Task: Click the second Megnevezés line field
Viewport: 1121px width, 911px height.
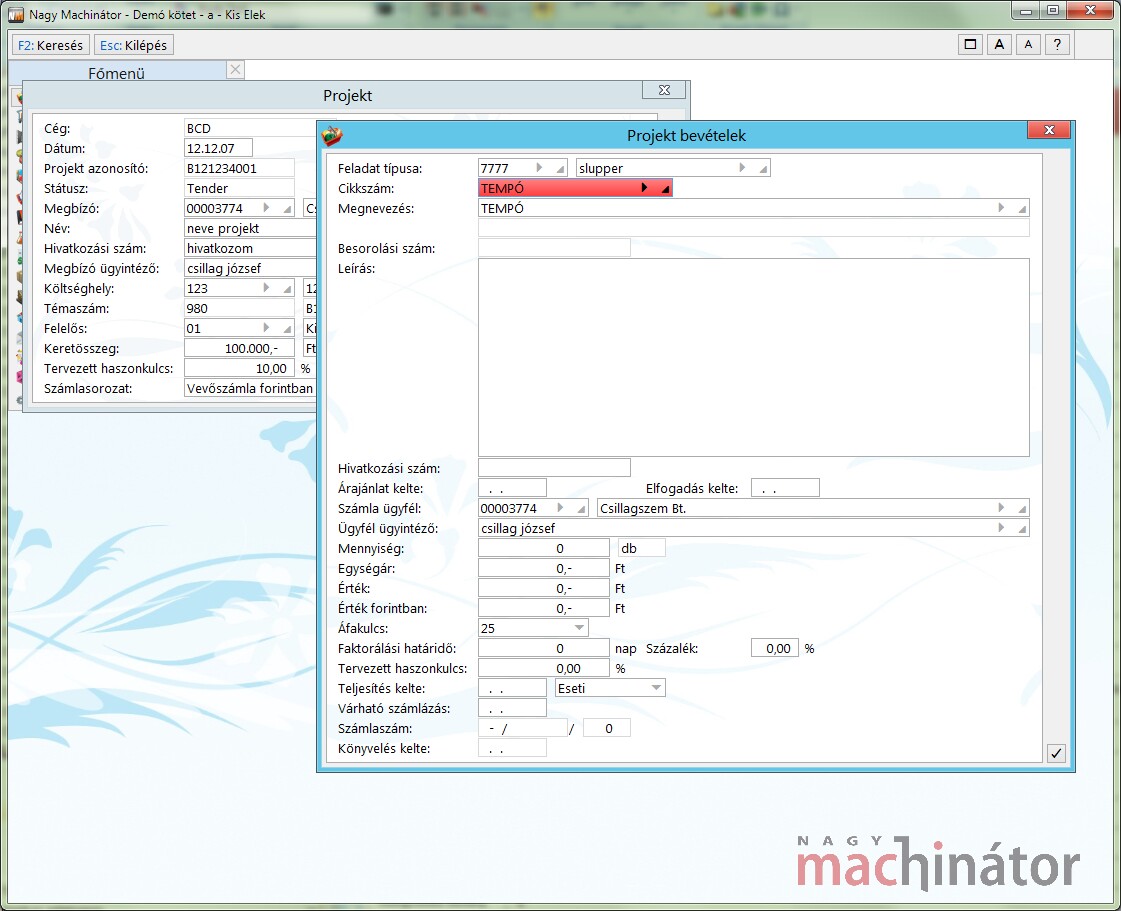Action: 754,228
